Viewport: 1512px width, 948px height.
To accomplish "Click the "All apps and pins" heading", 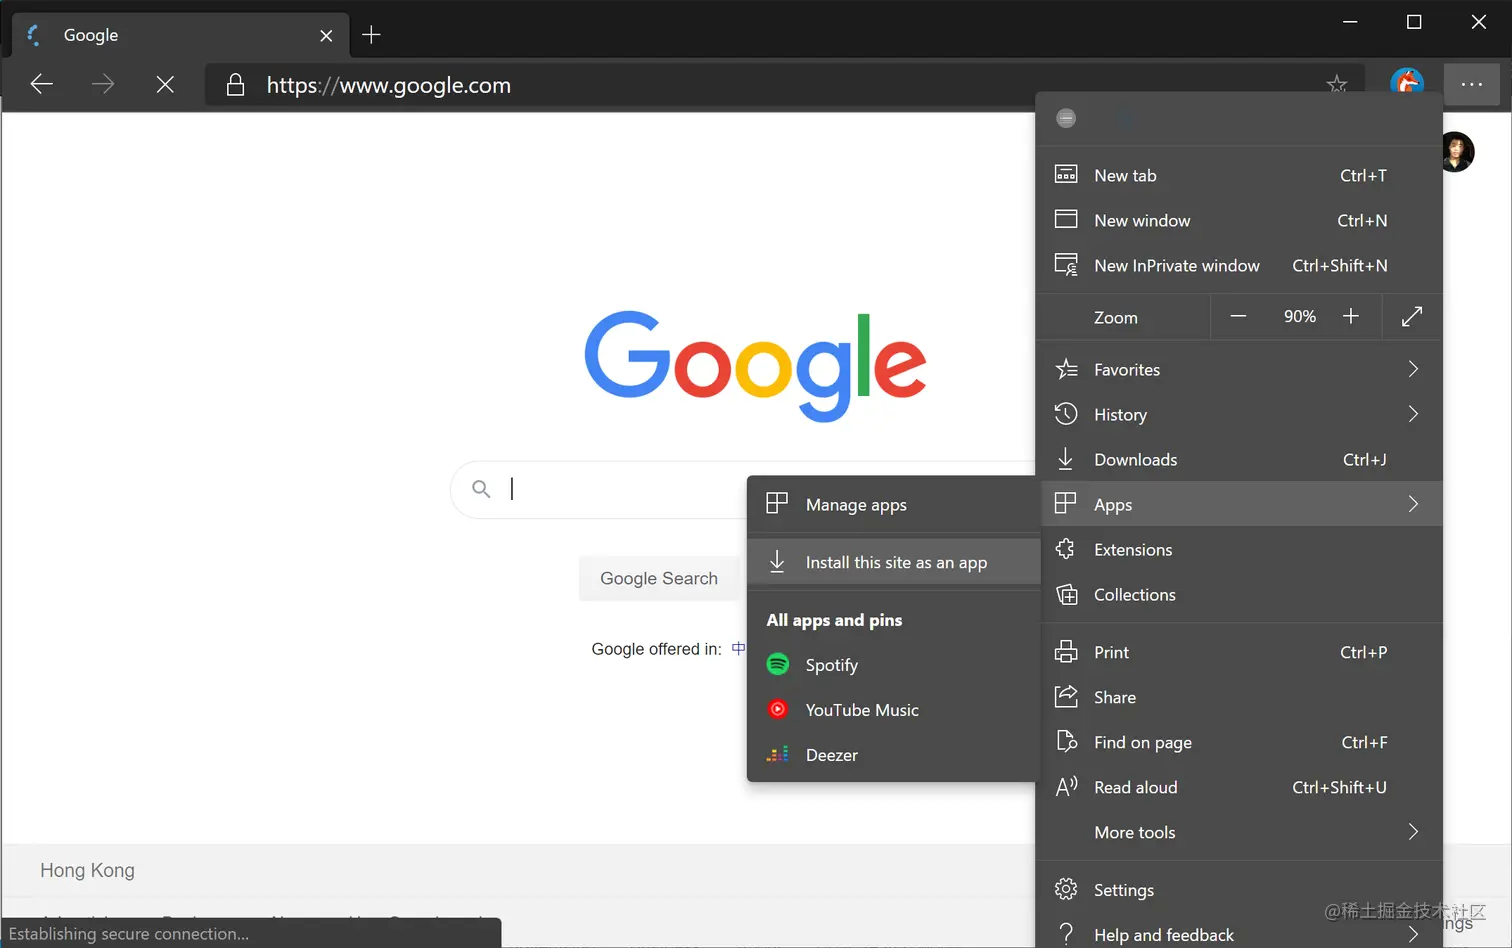I will tap(834, 620).
